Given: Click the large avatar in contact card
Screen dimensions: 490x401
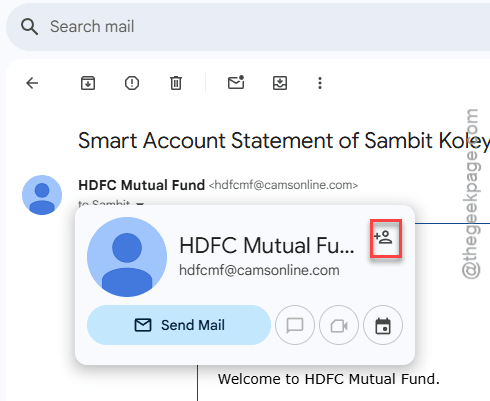Looking at the screenshot, I should pyautogui.click(x=127, y=257).
